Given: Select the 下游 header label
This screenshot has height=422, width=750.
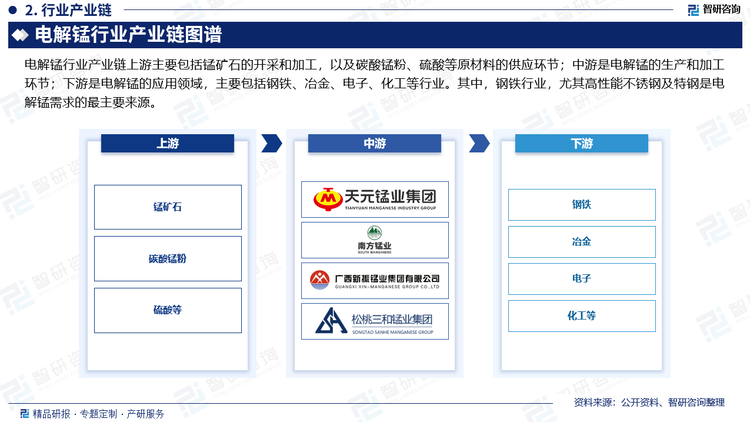Looking at the screenshot, I should click(582, 143).
